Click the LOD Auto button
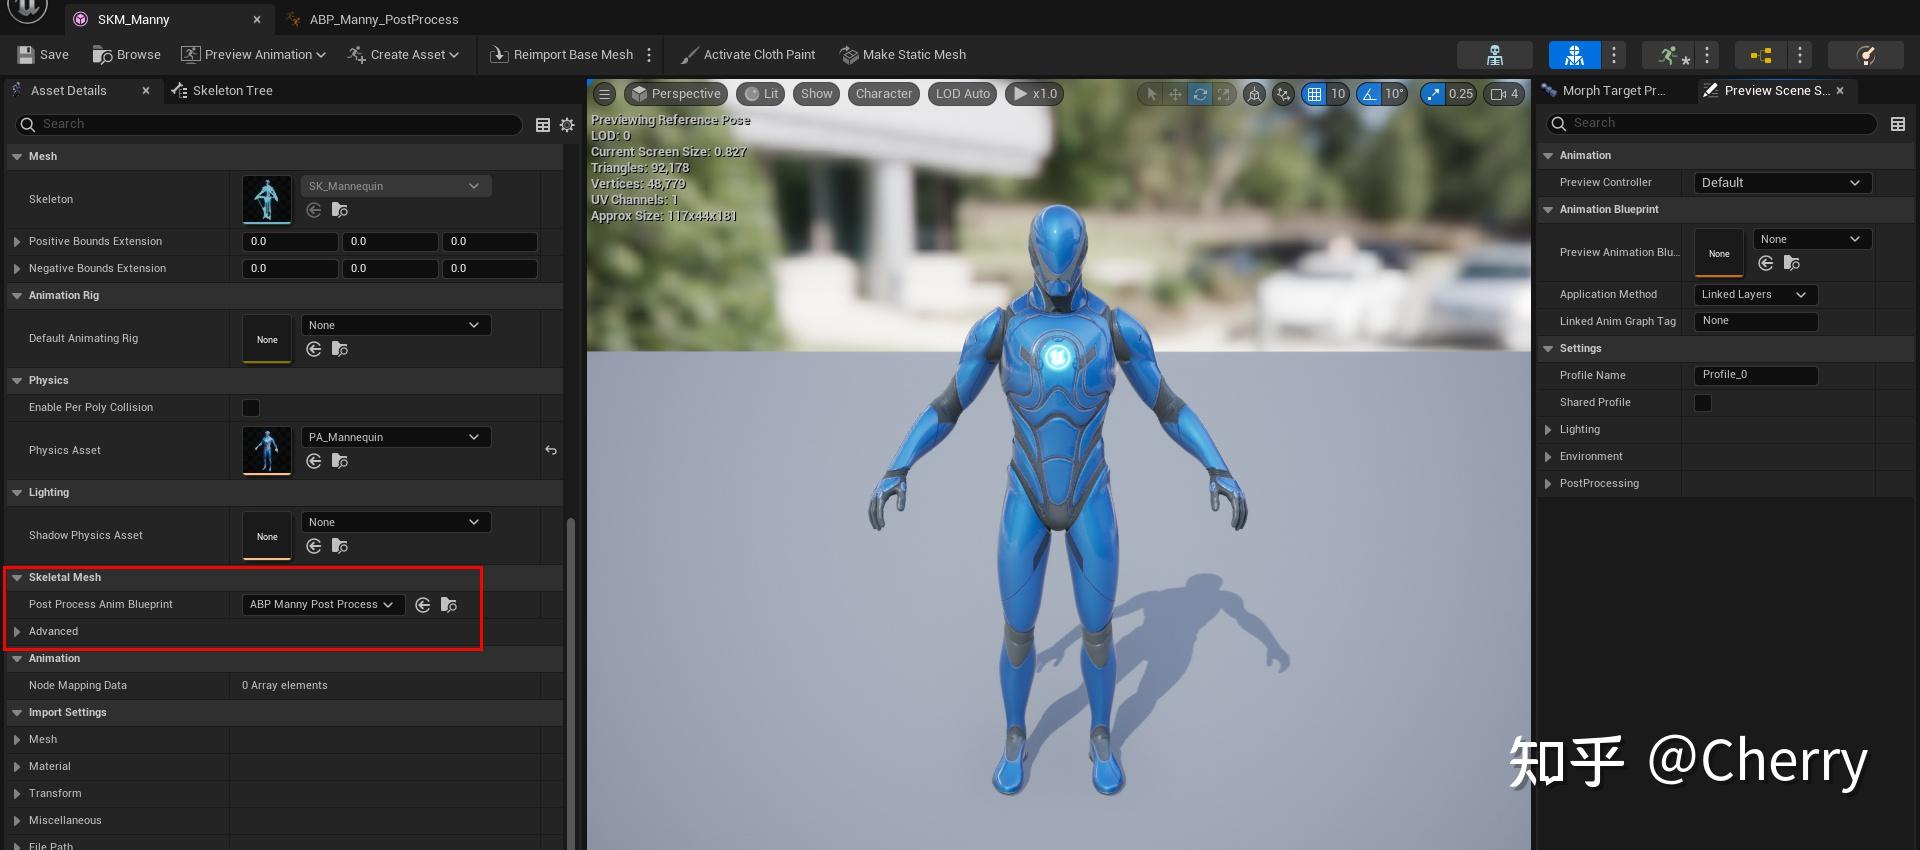 (x=962, y=94)
